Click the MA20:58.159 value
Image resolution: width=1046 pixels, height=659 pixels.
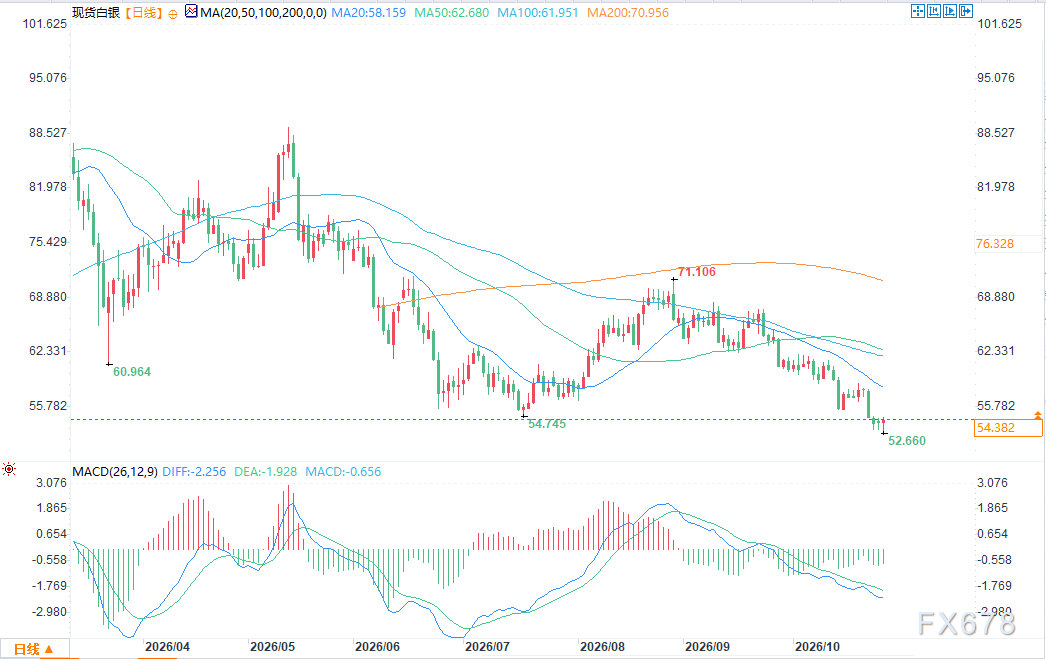[369, 13]
